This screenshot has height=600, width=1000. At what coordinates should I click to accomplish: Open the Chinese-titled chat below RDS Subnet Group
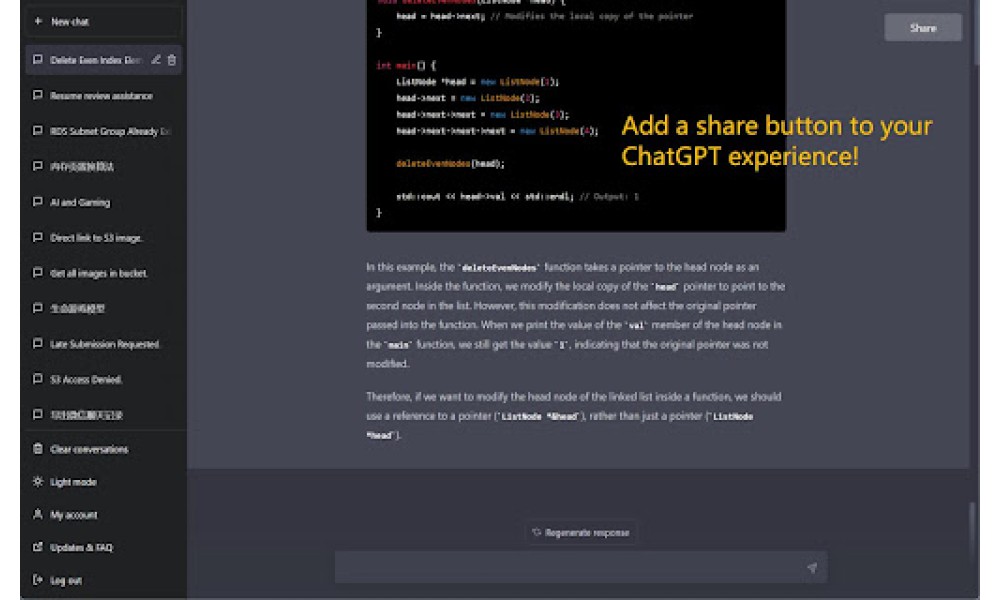point(103,166)
